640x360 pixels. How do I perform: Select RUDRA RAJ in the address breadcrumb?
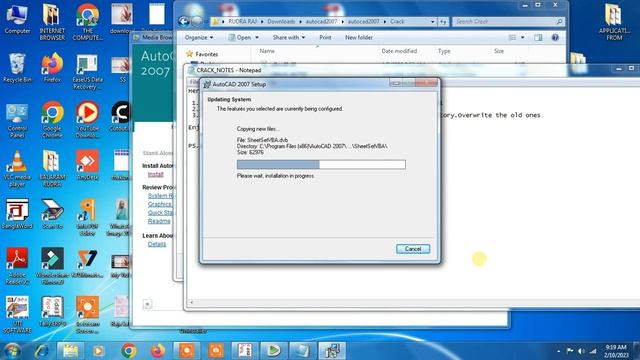[242, 22]
